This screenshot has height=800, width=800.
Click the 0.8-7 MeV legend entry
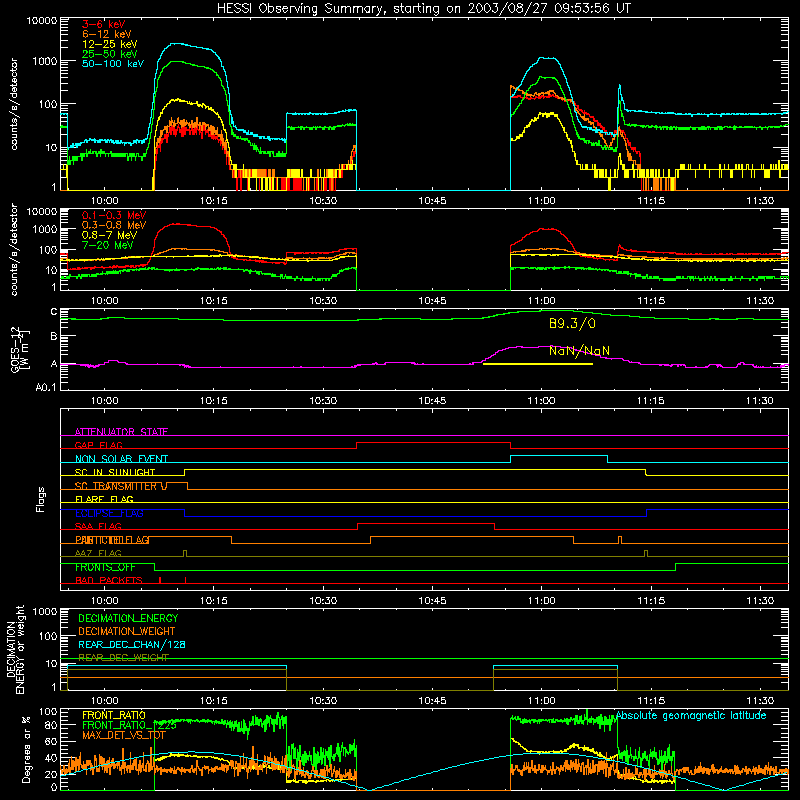coord(109,235)
